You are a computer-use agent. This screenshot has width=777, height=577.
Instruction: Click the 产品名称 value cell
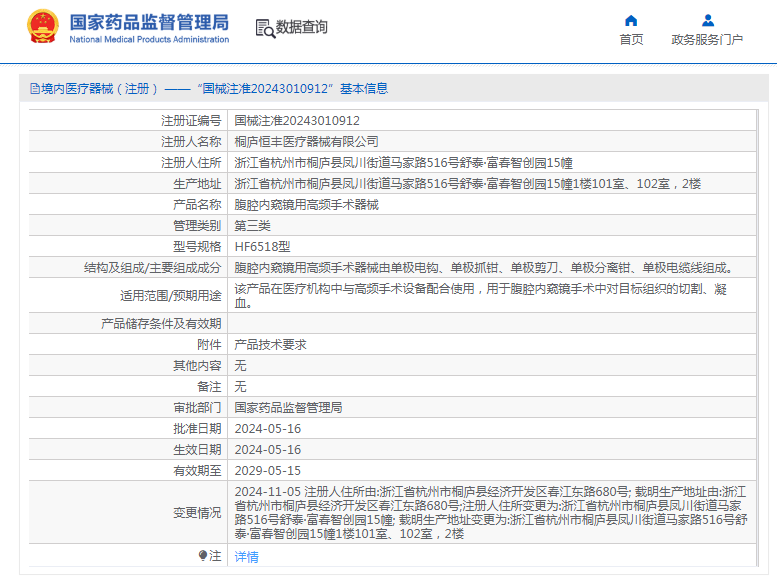492,205
